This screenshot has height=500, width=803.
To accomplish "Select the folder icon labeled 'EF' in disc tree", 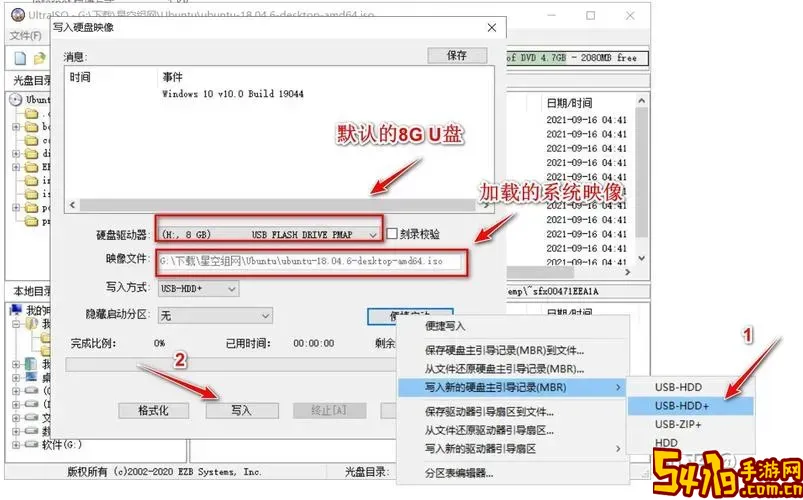I will tap(31, 167).
